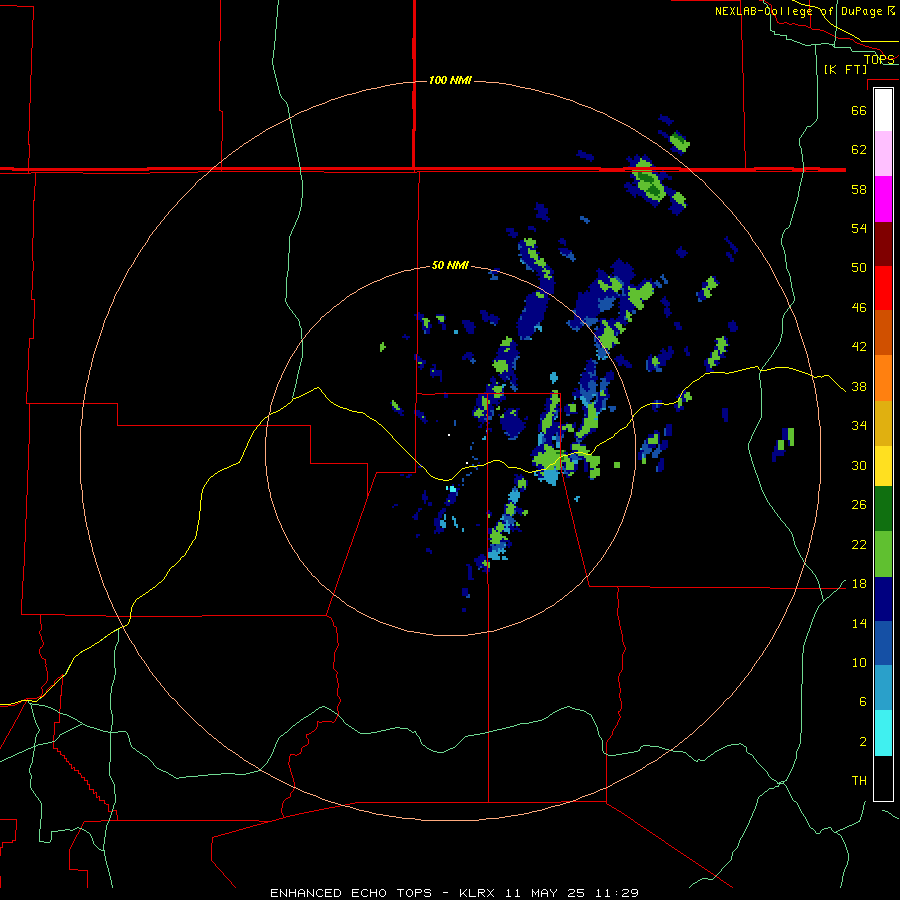This screenshot has height=900, width=900.
Task: Click the "34" scale label
Action: click(x=859, y=426)
